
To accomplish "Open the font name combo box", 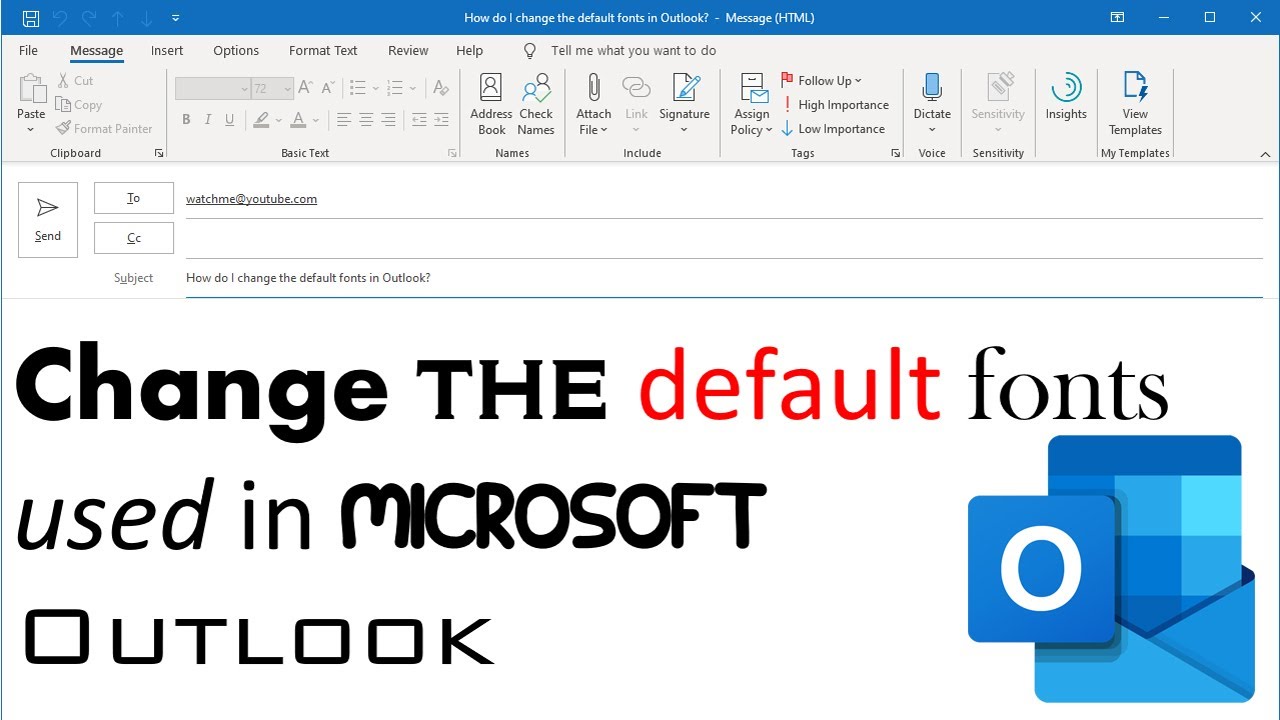I will tap(212, 89).
